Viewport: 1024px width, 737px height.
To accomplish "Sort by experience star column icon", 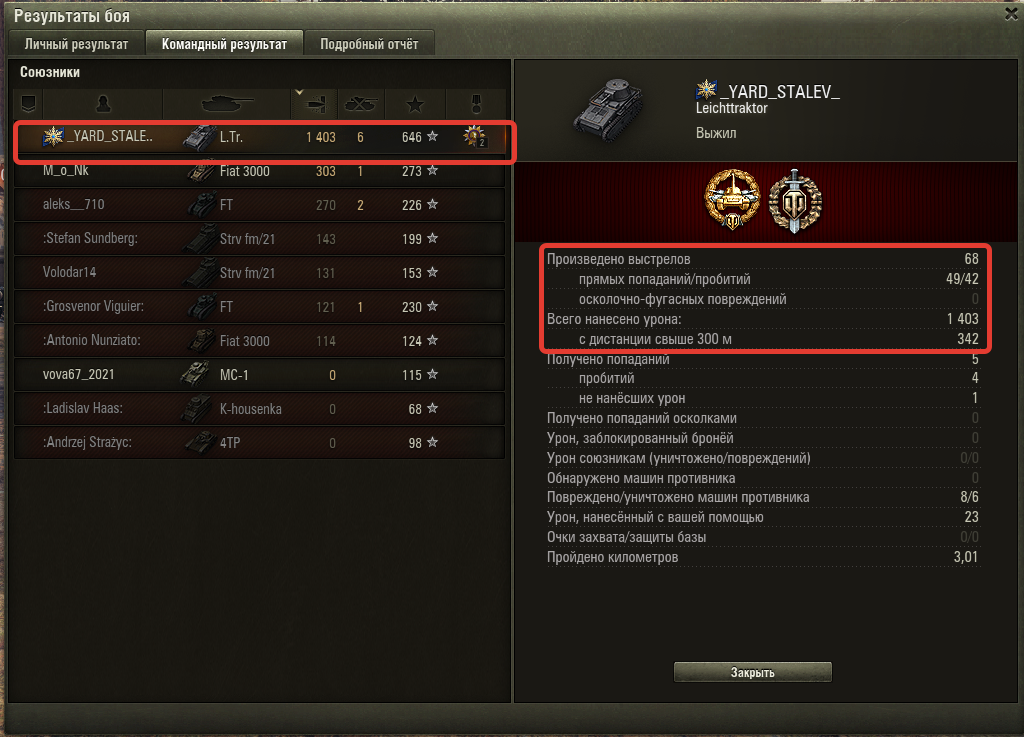I will point(415,104).
